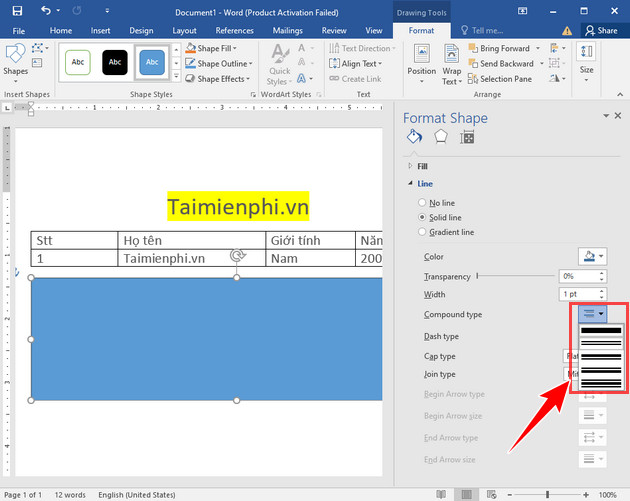
Task: Open the Ribbon Display Options button
Action: [522, 11]
